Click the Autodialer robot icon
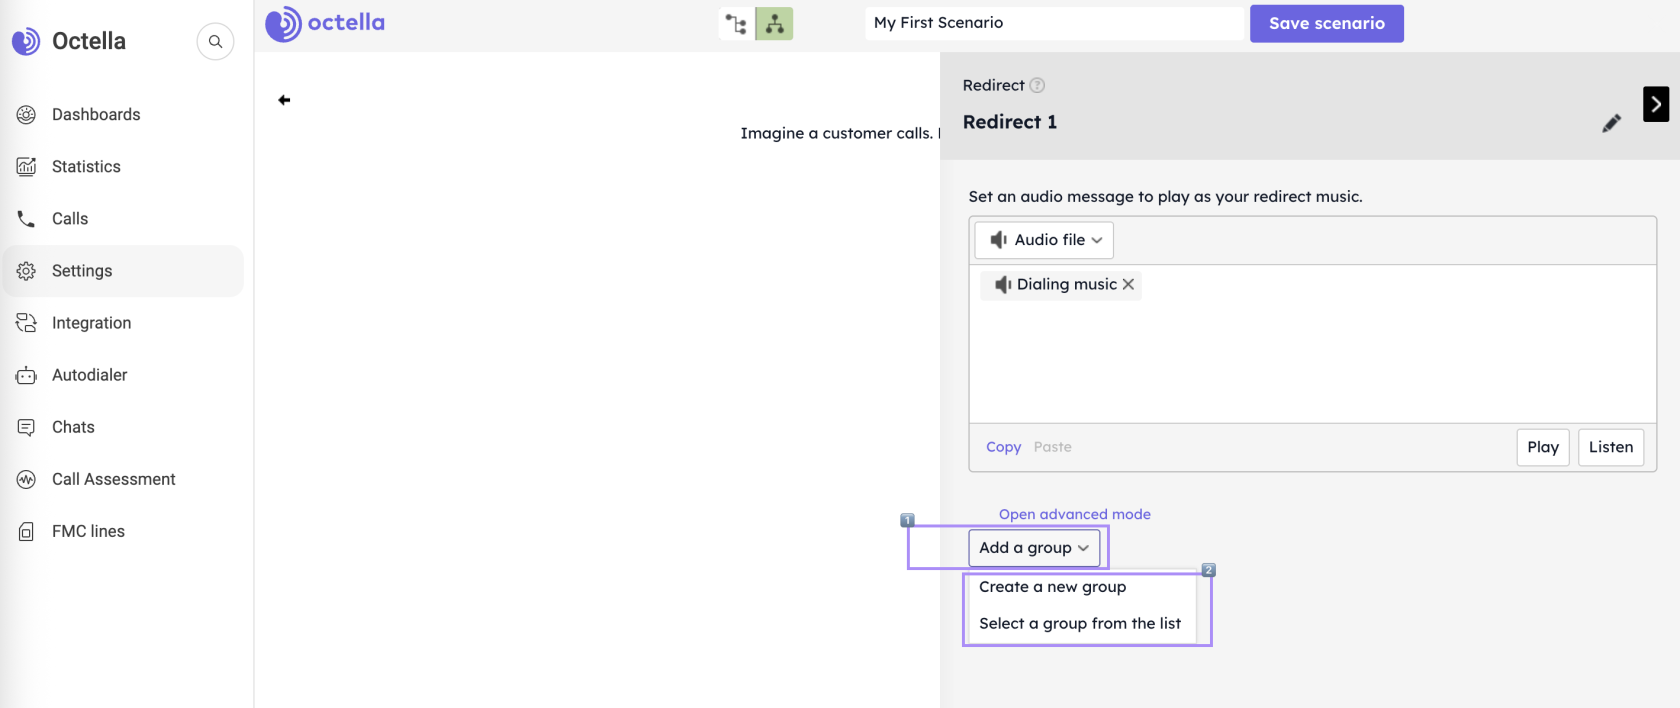 26,376
